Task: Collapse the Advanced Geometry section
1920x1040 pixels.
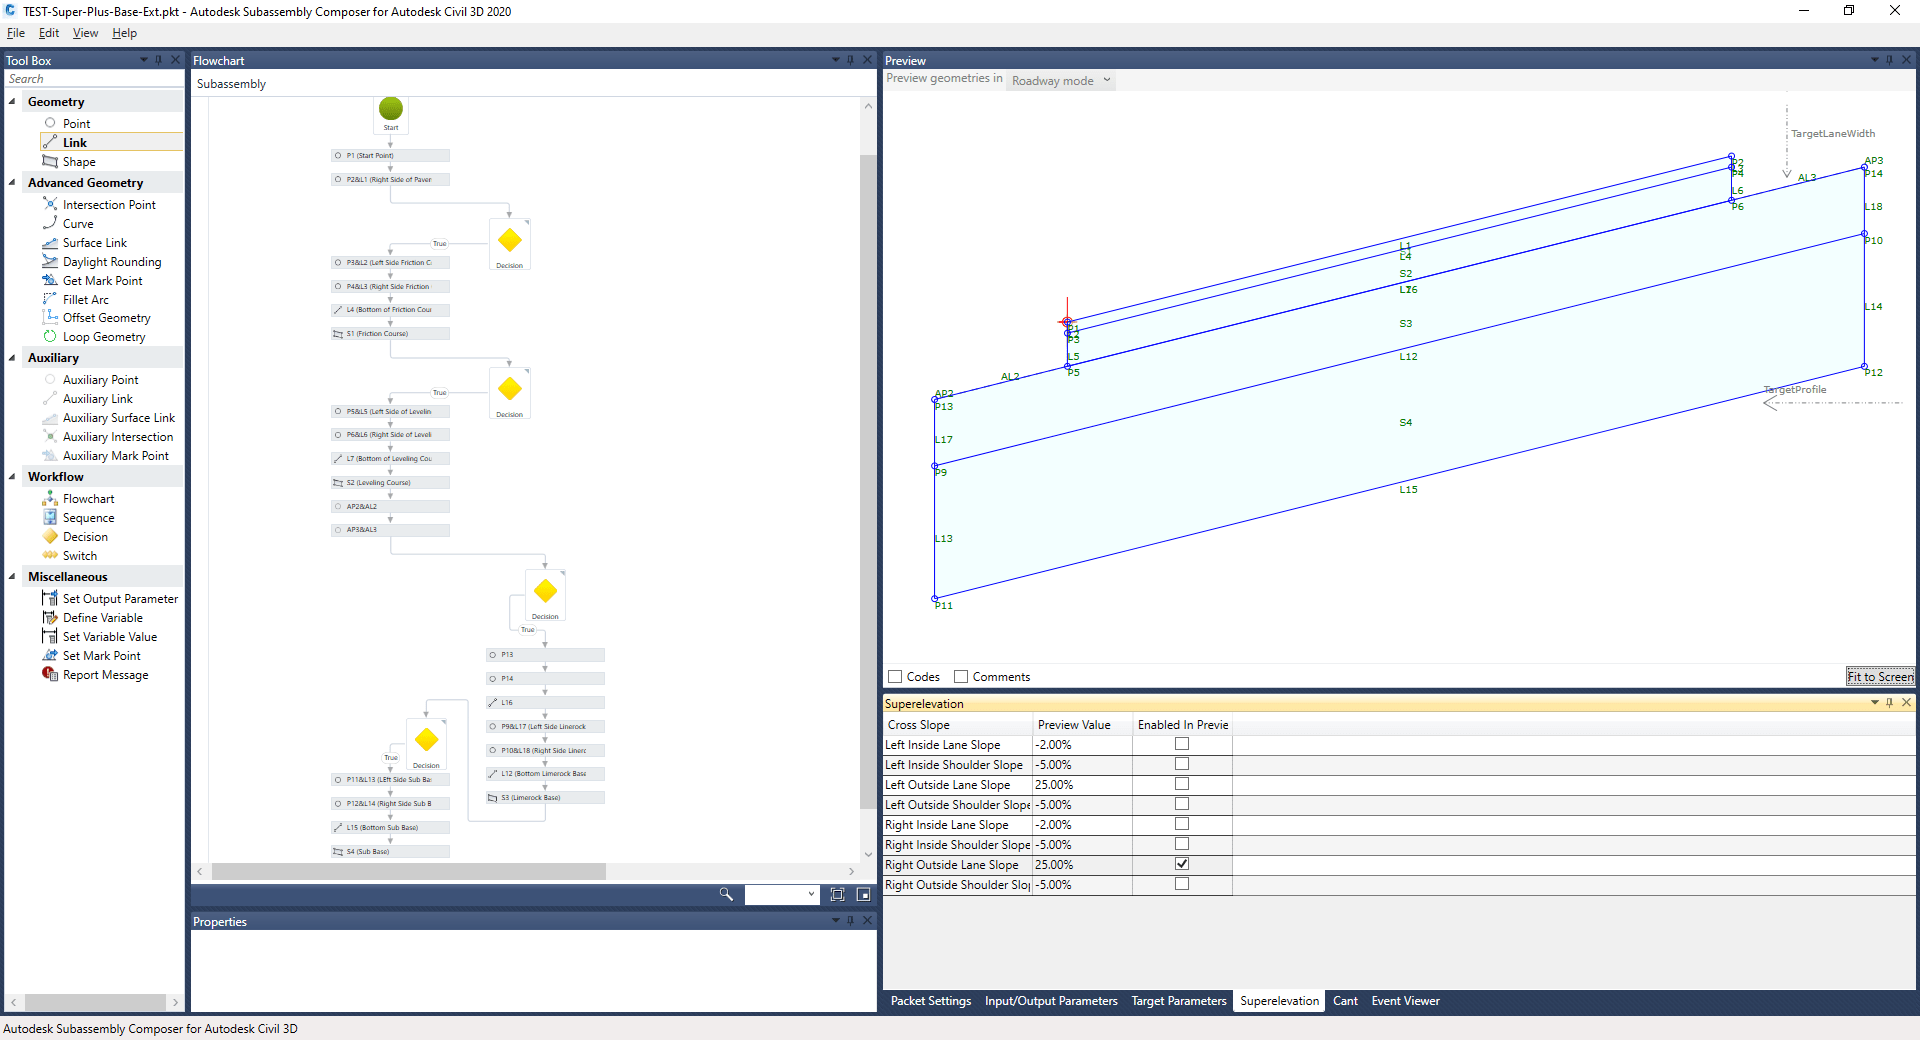Action: pyautogui.click(x=12, y=182)
